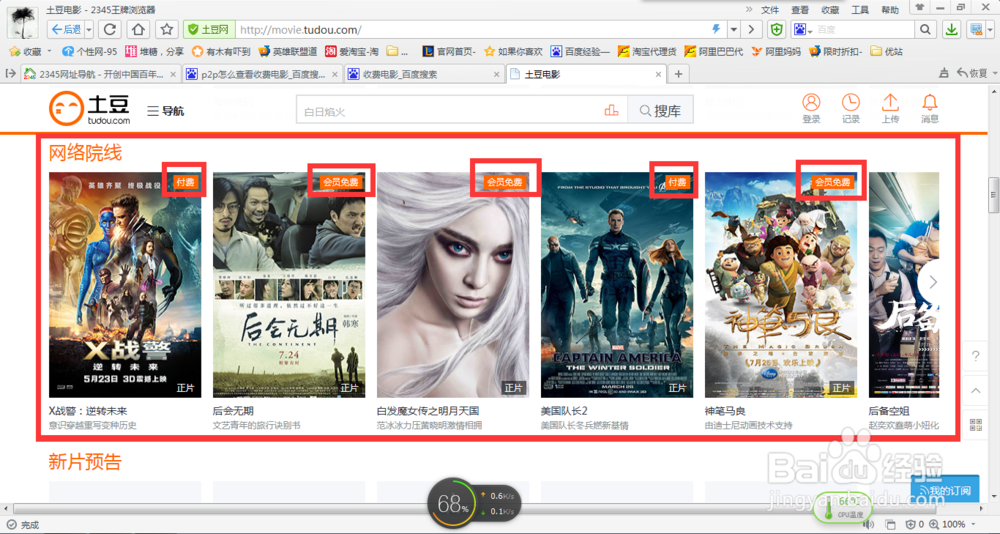1000x534 pixels.
Task: Open a new tab with plus button
Action: click(x=678, y=75)
